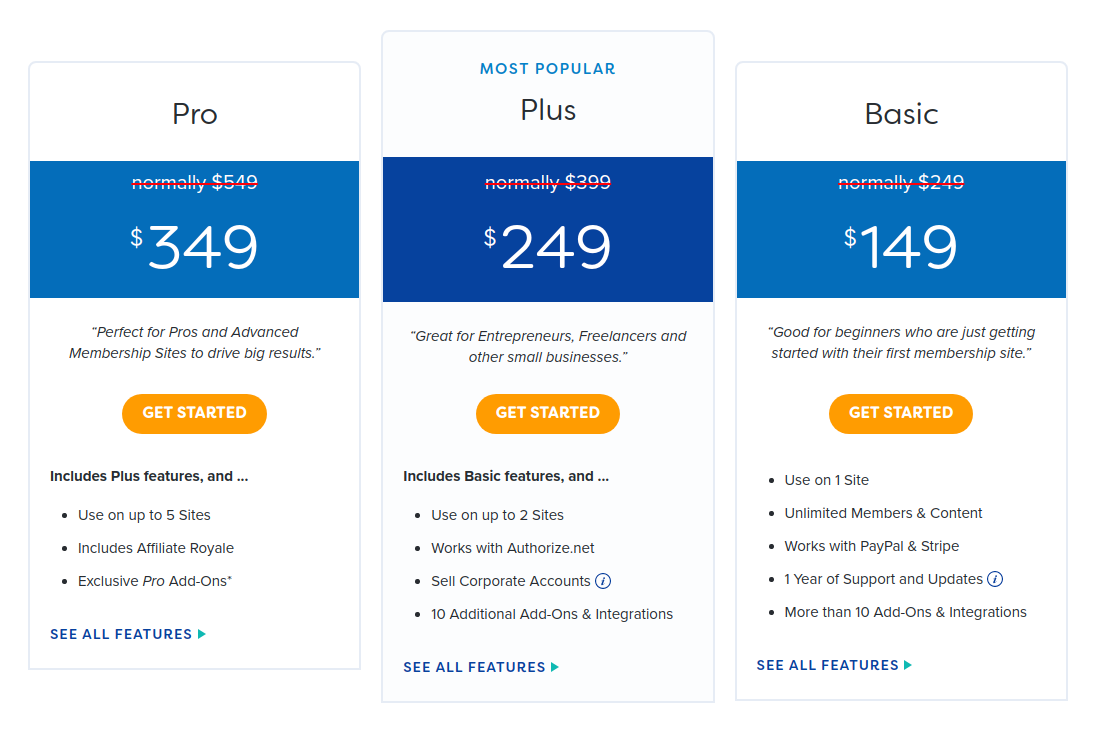Click Get Started button under Basic plan
The height and width of the screenshot is (742, 1096).
point(901,414)
